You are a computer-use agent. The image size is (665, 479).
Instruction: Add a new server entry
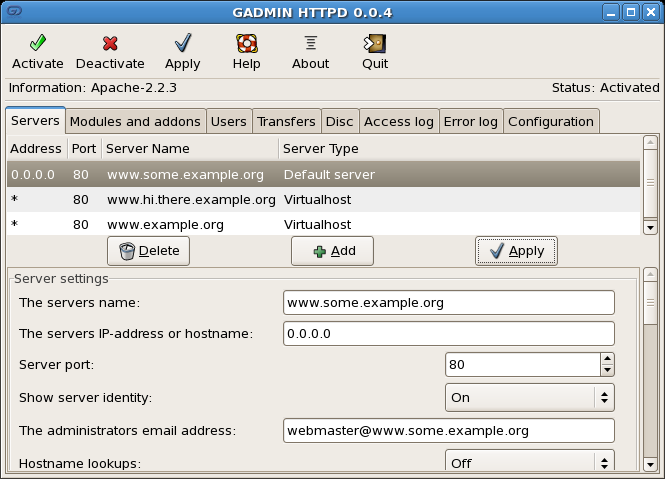coord(332,251)
